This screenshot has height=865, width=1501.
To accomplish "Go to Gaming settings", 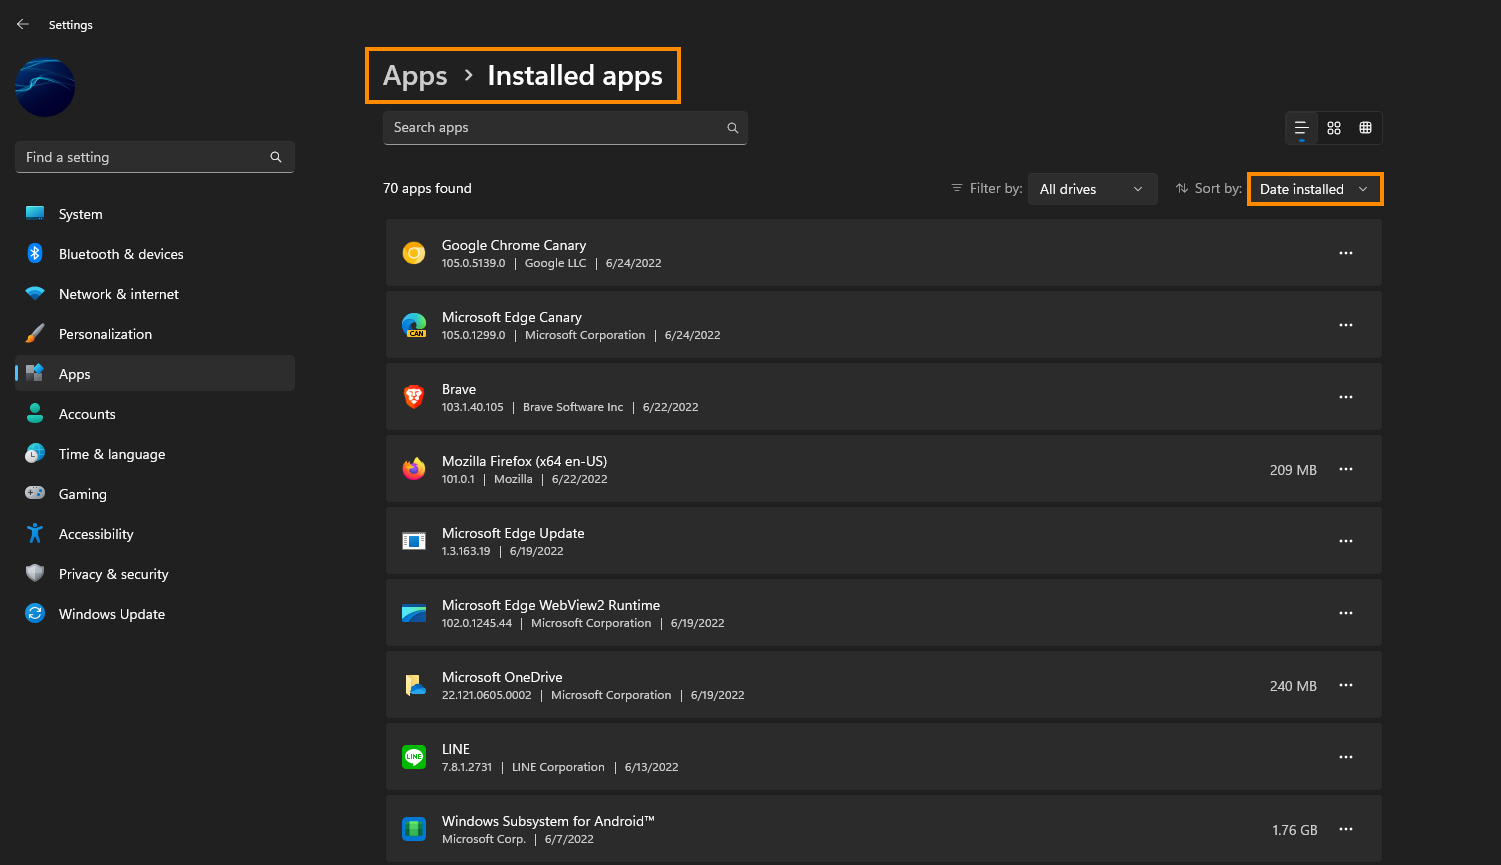I will click(x=155, y=494).
